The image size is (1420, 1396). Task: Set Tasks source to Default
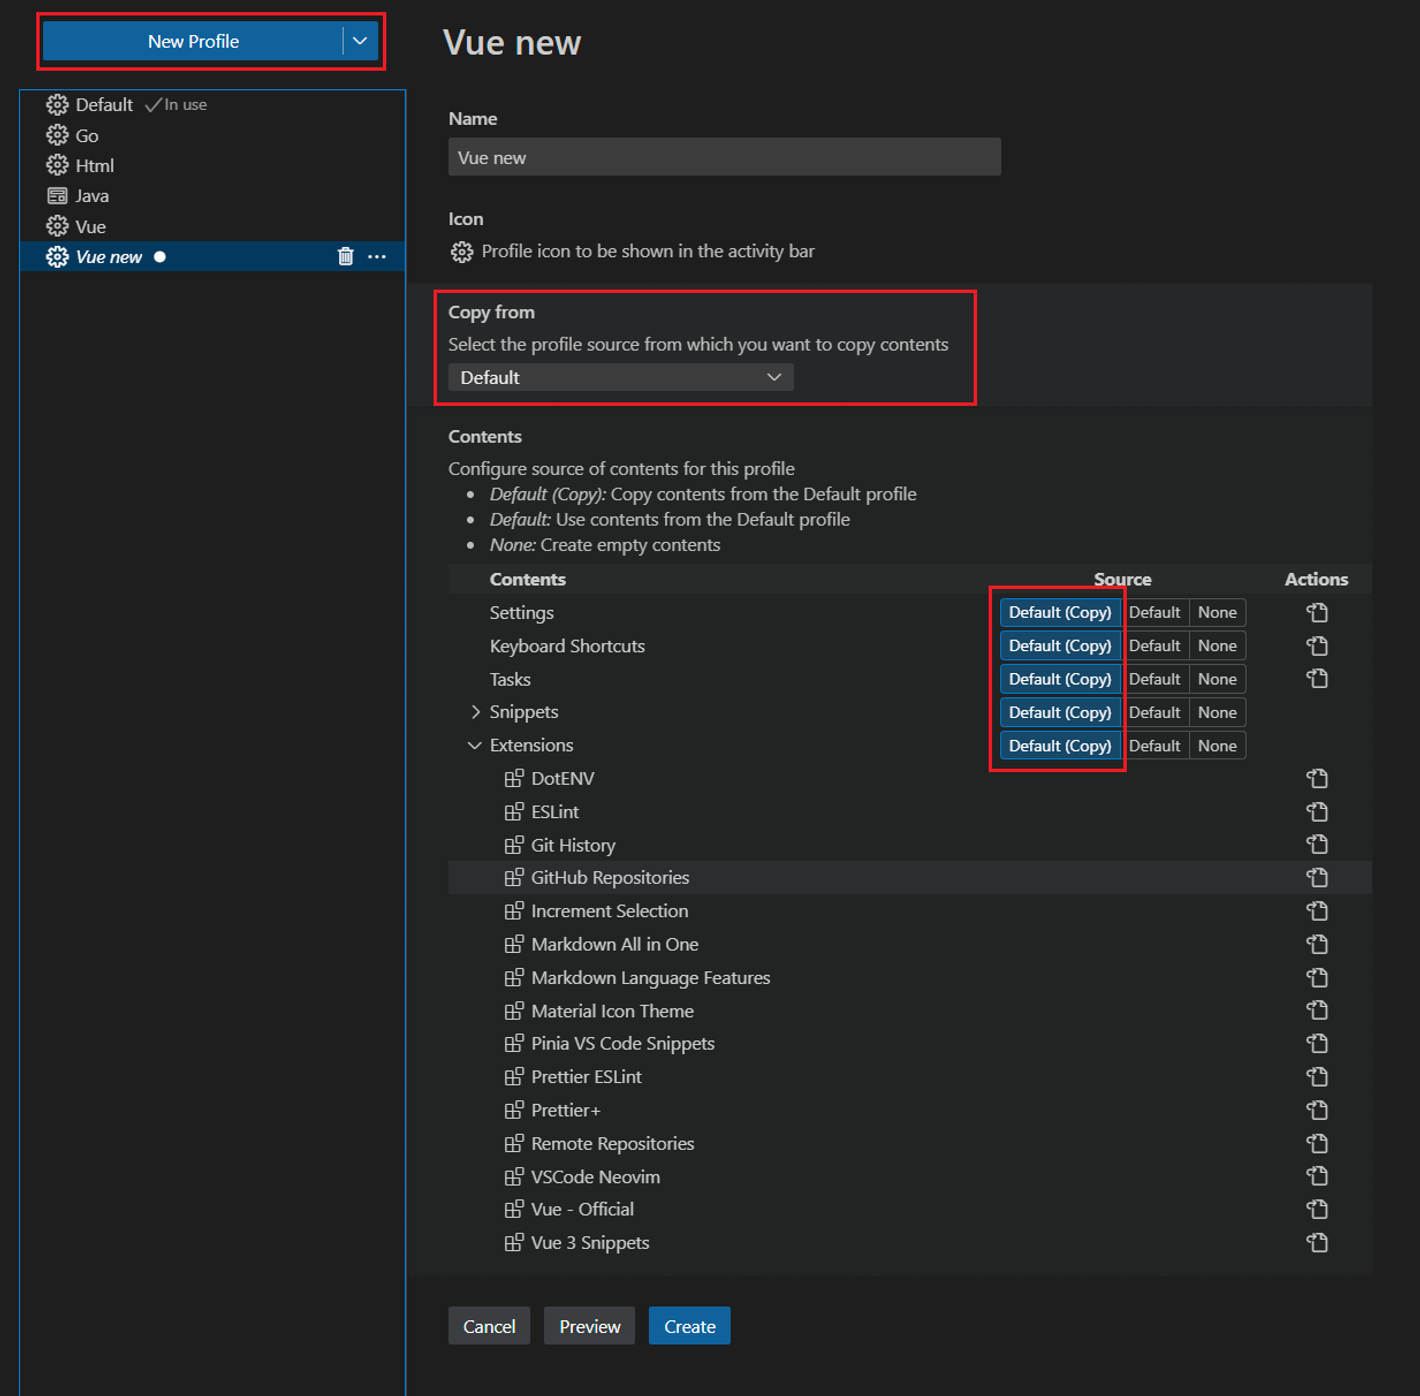[1155, 678]
